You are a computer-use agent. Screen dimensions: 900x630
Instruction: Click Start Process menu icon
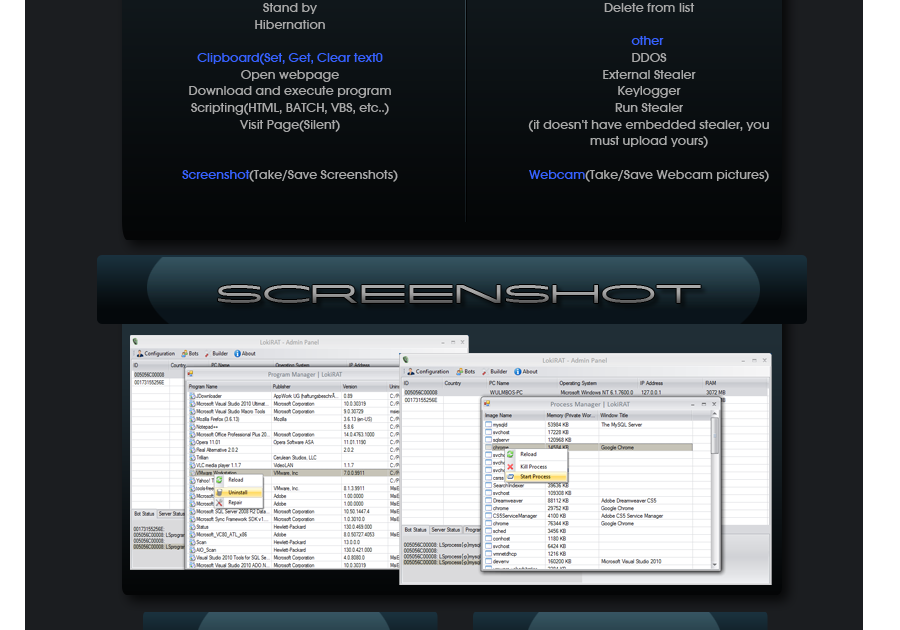click(x=510, y=477)
